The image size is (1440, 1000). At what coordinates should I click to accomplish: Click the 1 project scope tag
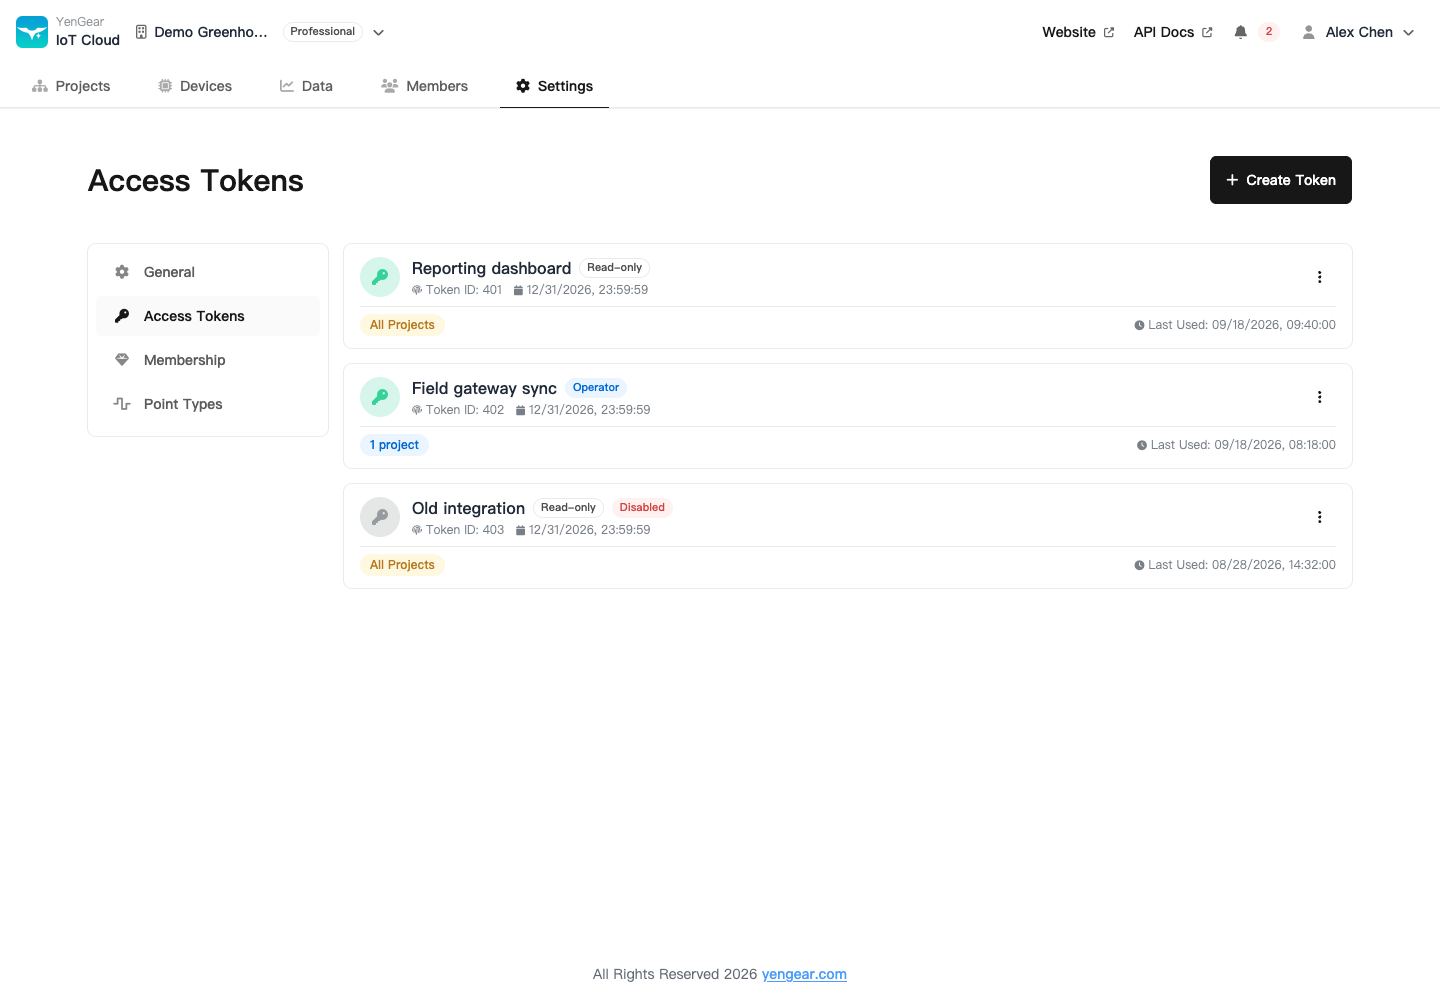click(x=394, y=445)
